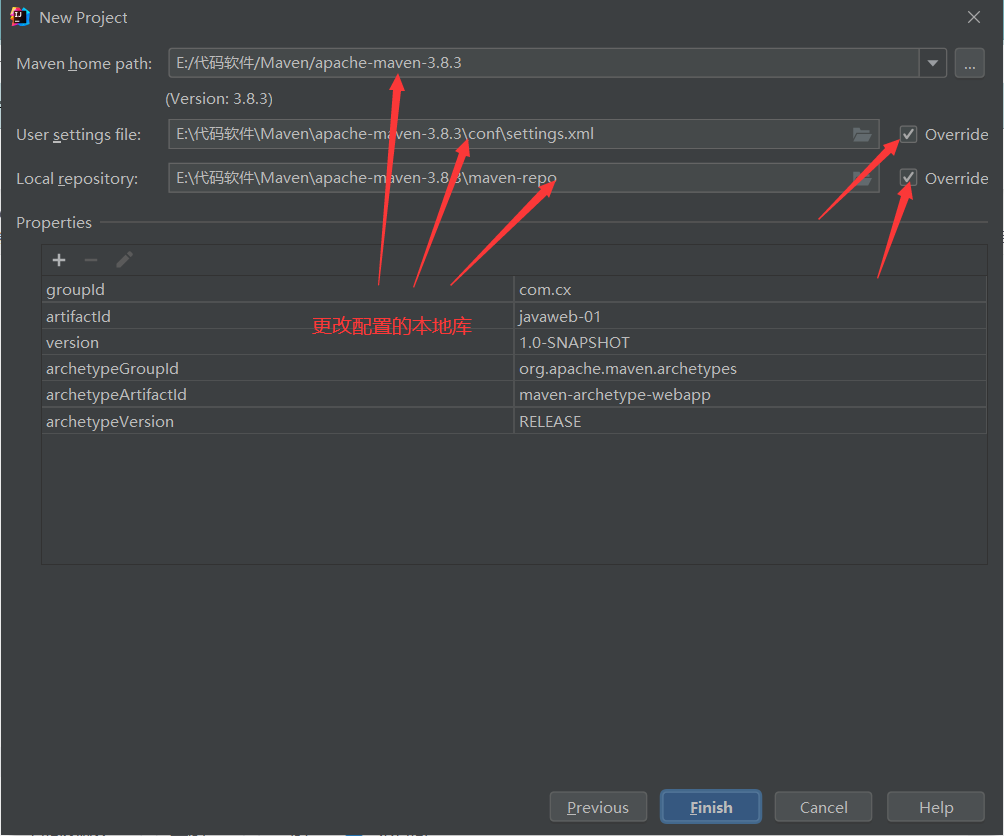Open Help for this dialog

936,807
